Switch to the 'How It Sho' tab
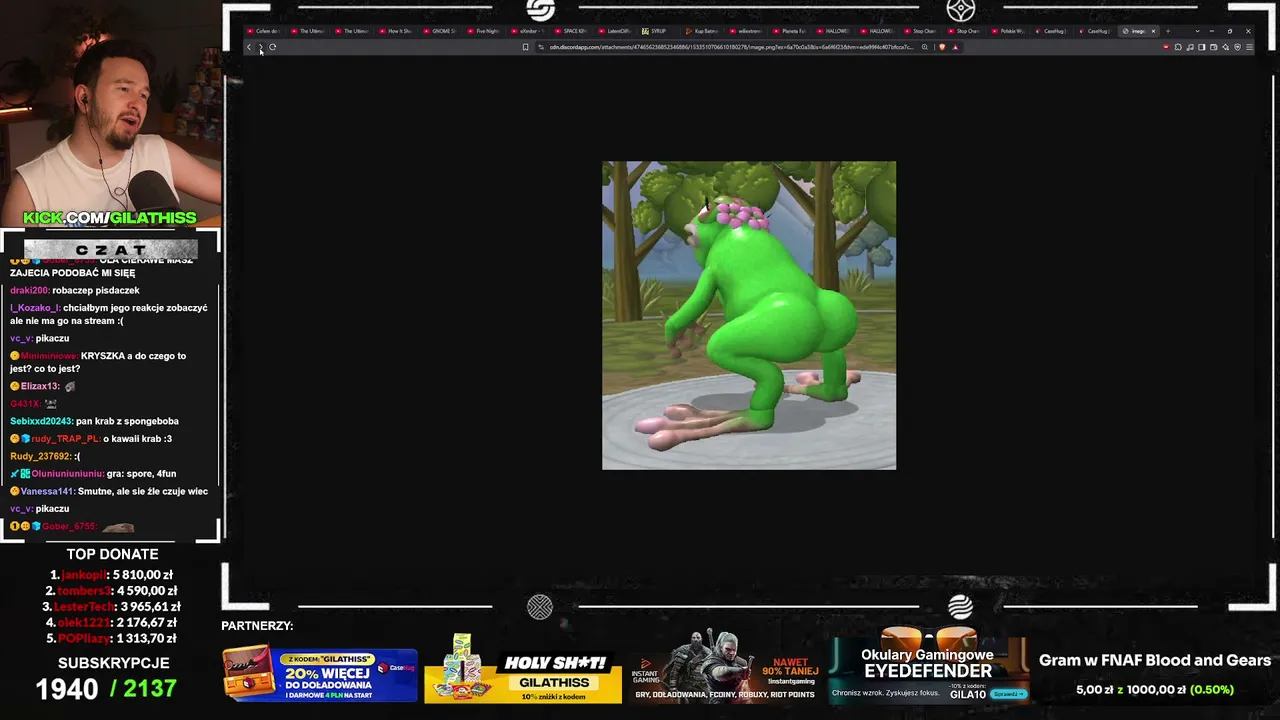Image resolution: width=1280 pixels, height=720 pixels. pos(398,31)
